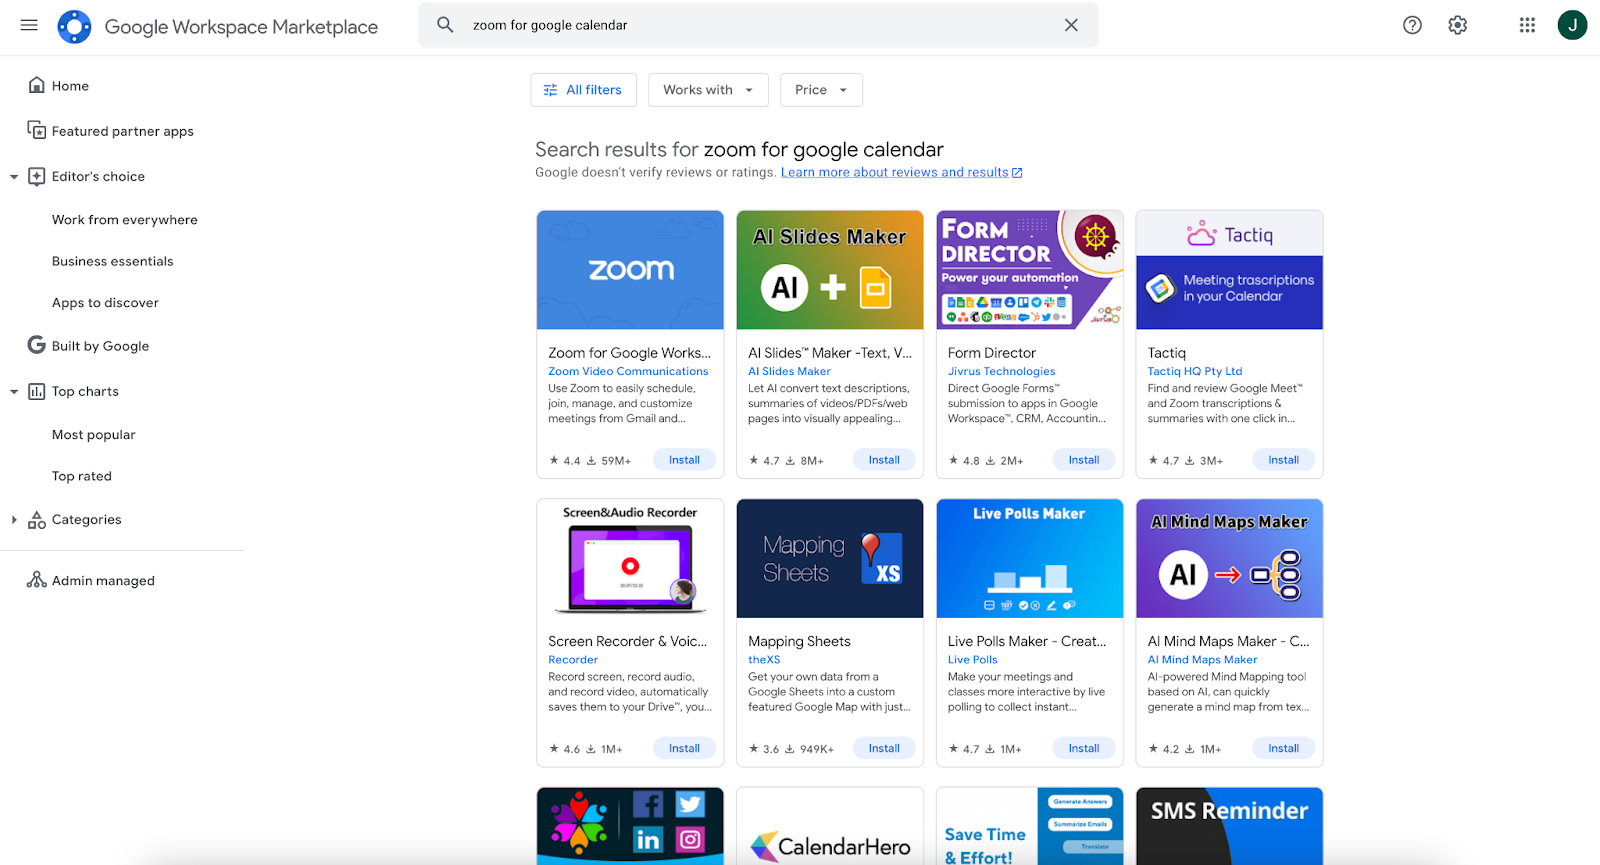
Task: Open the Tactiq banner image
Action: (x=1230, y=270)
